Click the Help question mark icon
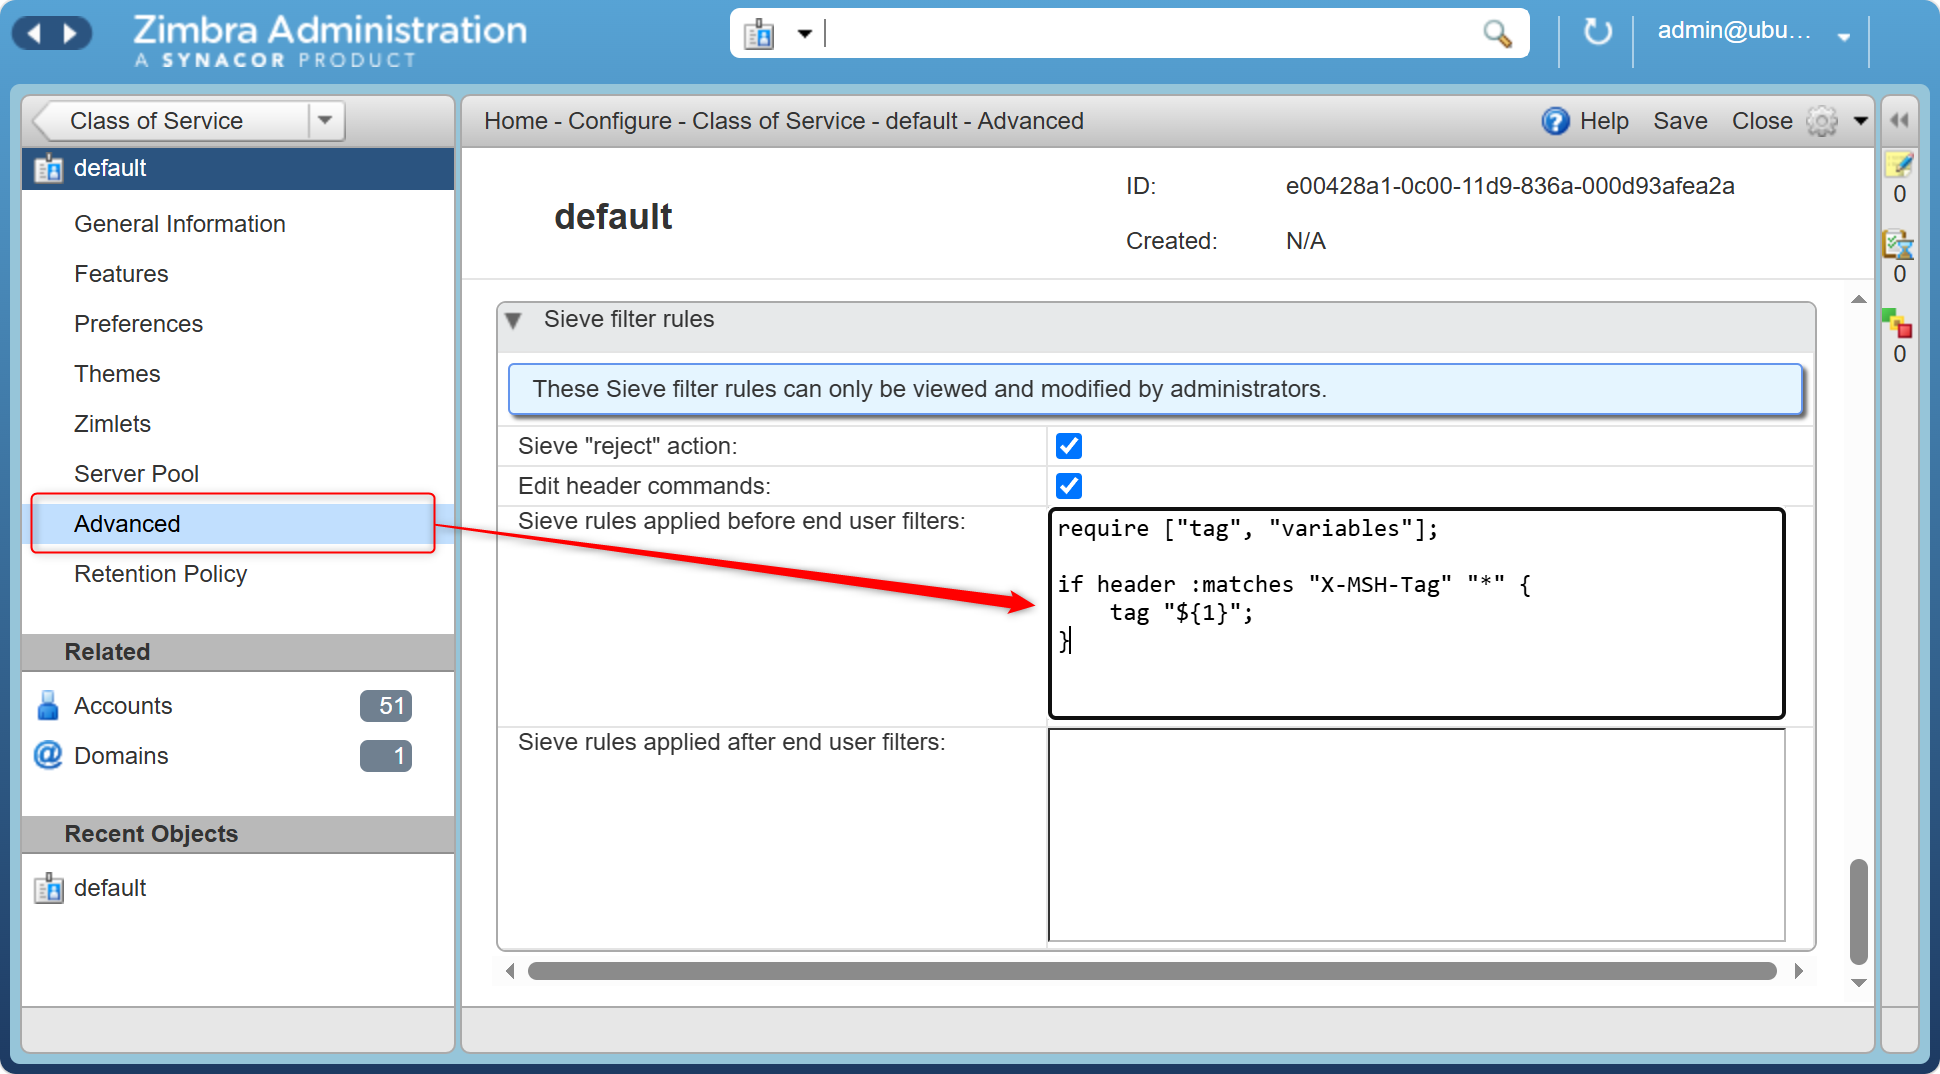1940x1074 pixels. tap(1555, 121)
